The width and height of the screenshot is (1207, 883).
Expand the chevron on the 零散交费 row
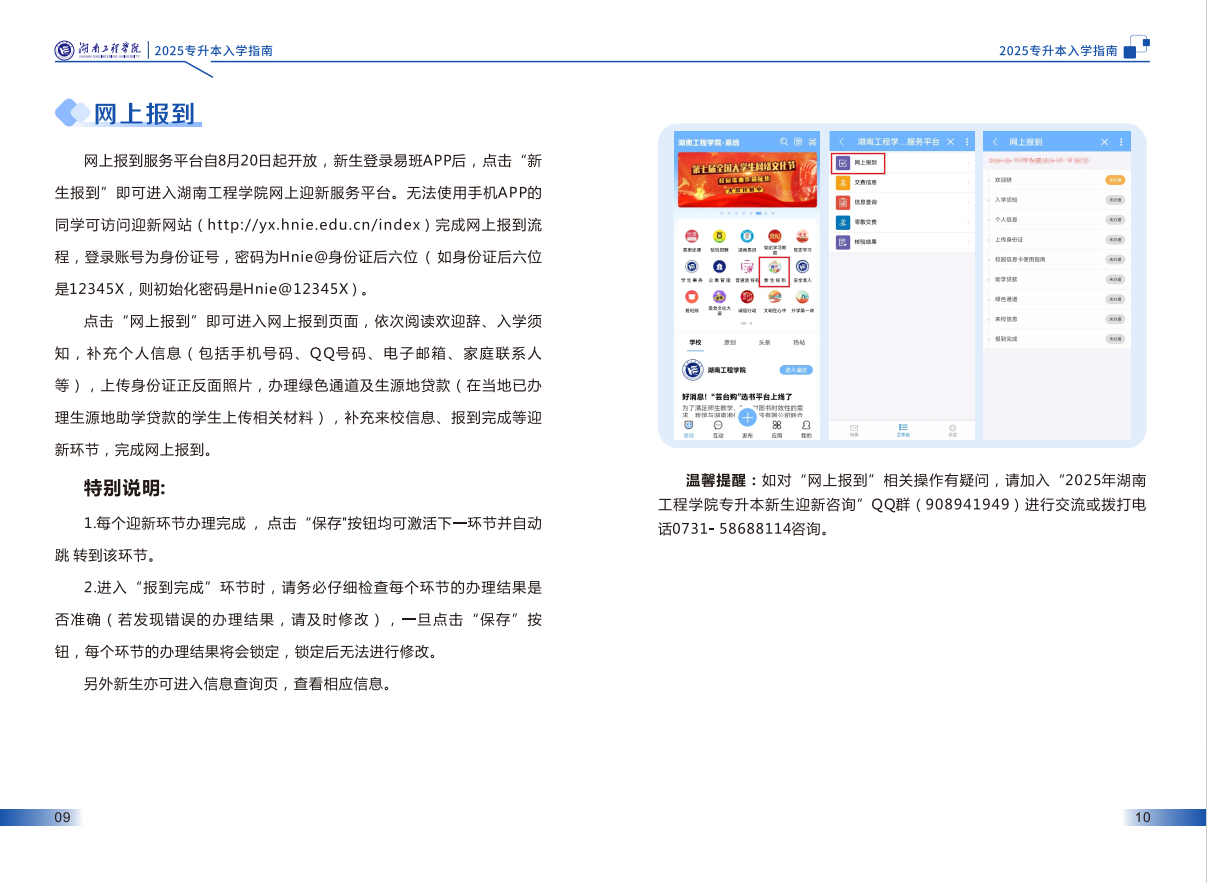pyautogui.click(x=968, y=222)
